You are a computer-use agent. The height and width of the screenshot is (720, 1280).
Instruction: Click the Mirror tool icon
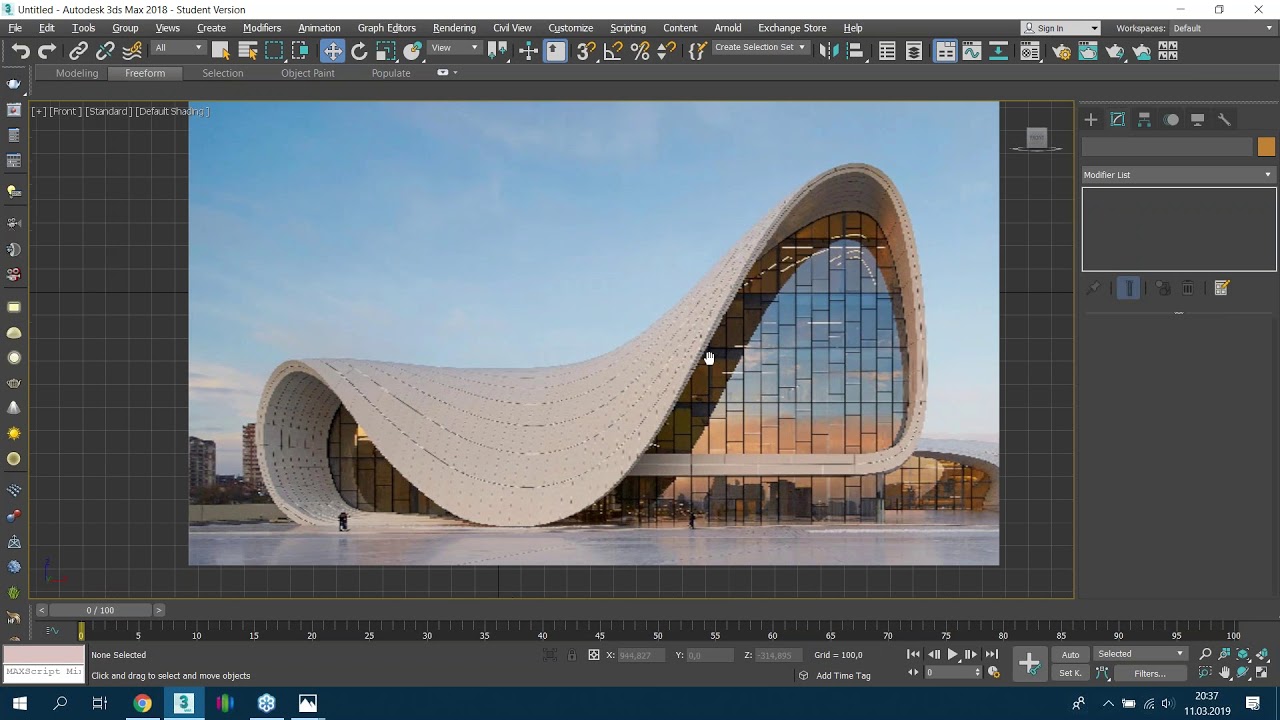[x=828, y=51]
